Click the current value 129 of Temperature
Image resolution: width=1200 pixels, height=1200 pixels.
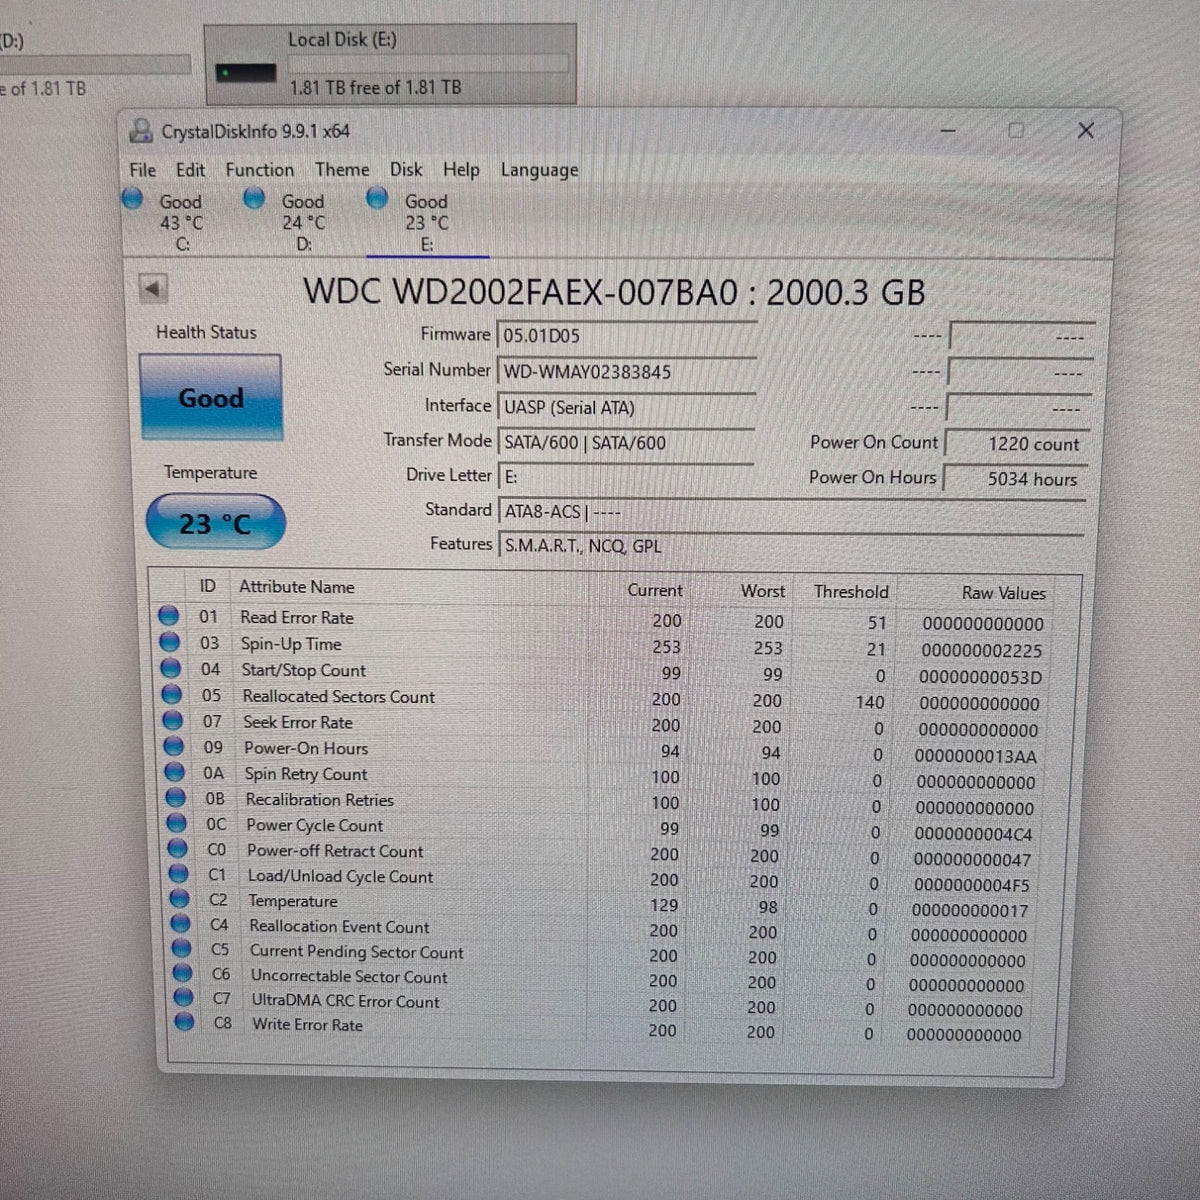(663, 905)
